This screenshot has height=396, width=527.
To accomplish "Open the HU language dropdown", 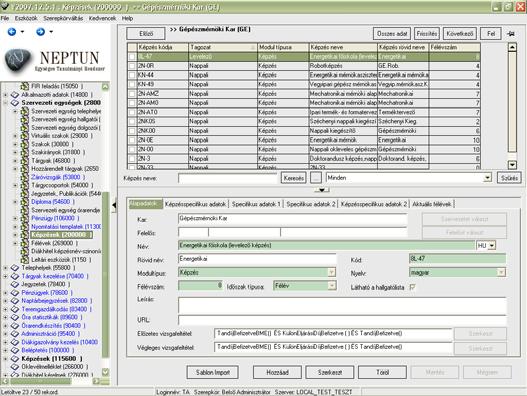I will pos(492,246).
